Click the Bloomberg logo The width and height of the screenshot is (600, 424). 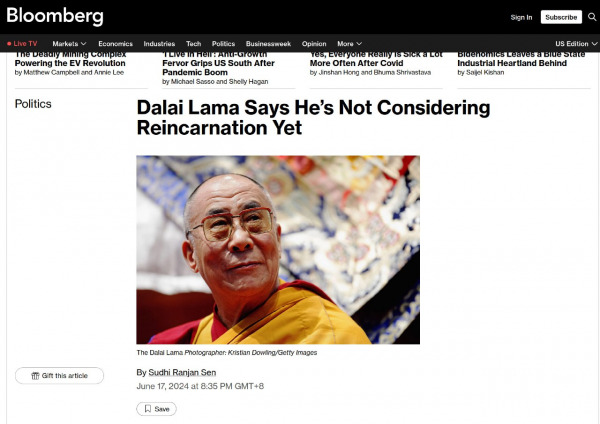click(x=55, y=16)
